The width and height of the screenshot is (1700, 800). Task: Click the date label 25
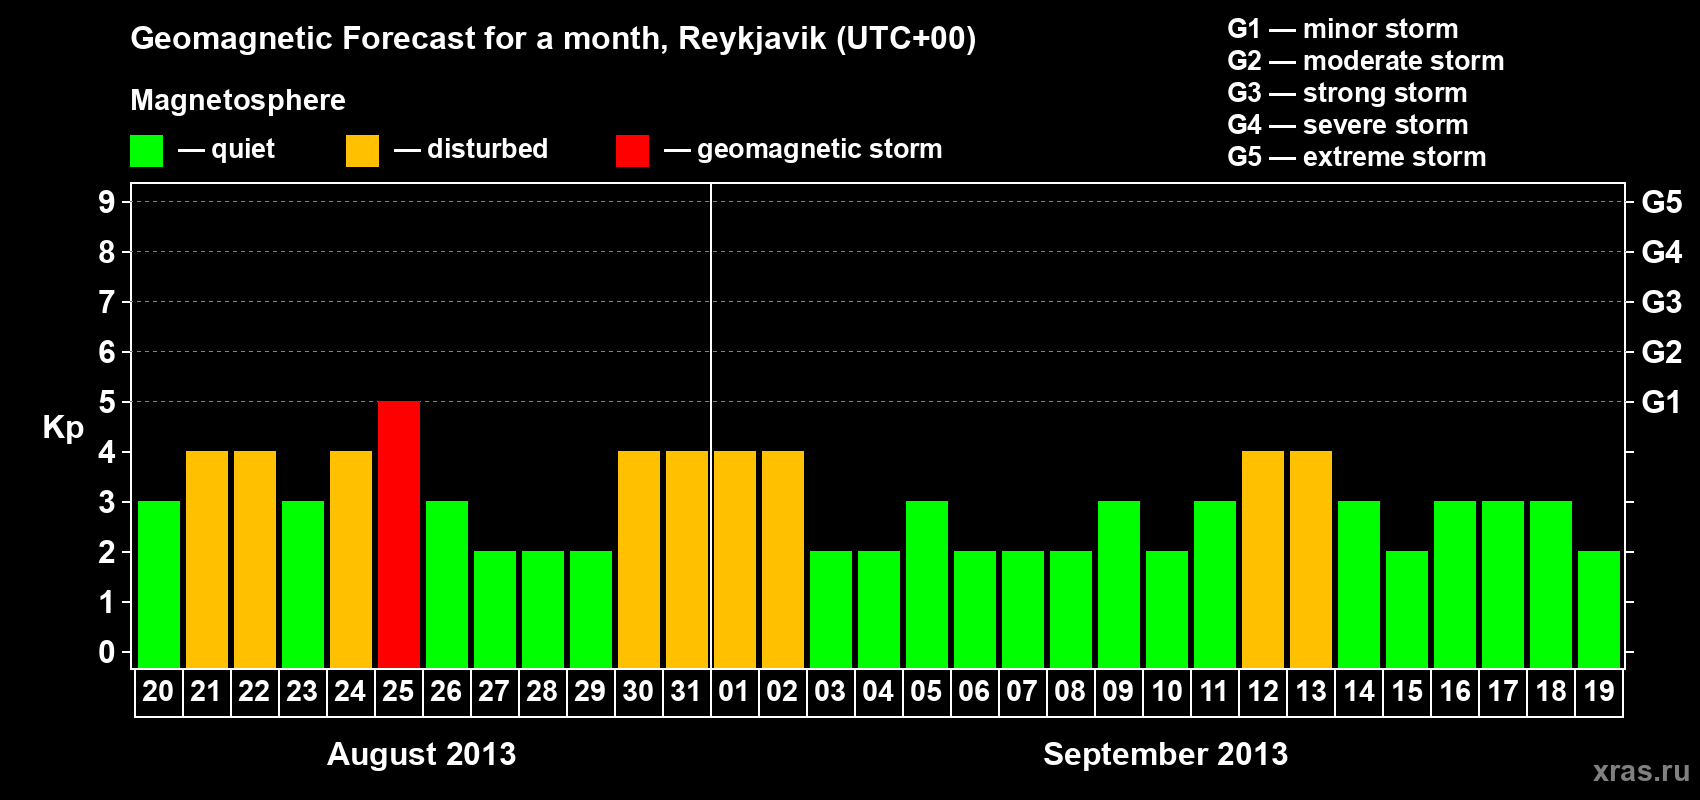398,692
